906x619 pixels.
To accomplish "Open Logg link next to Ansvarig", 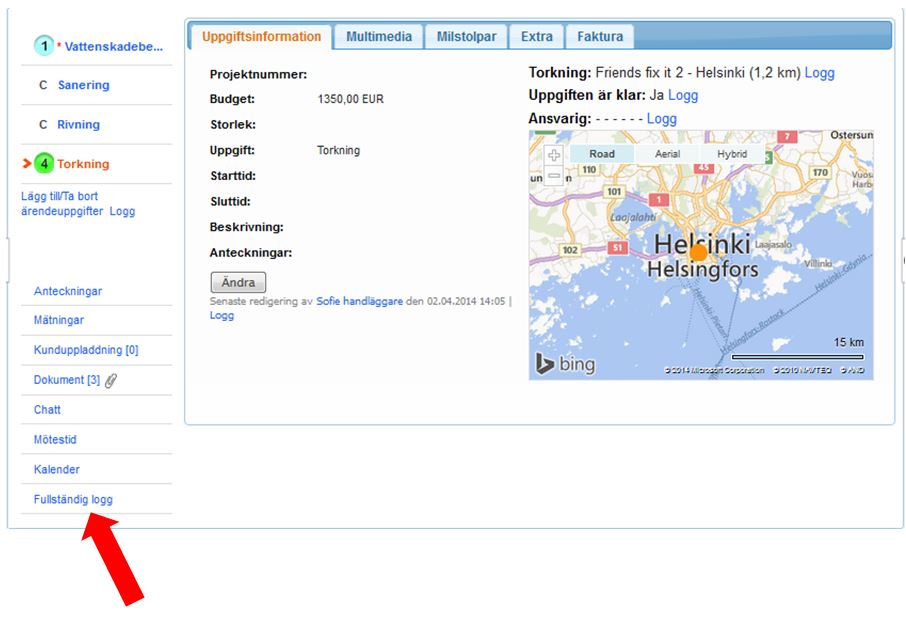I will click(x=661, y=119).
